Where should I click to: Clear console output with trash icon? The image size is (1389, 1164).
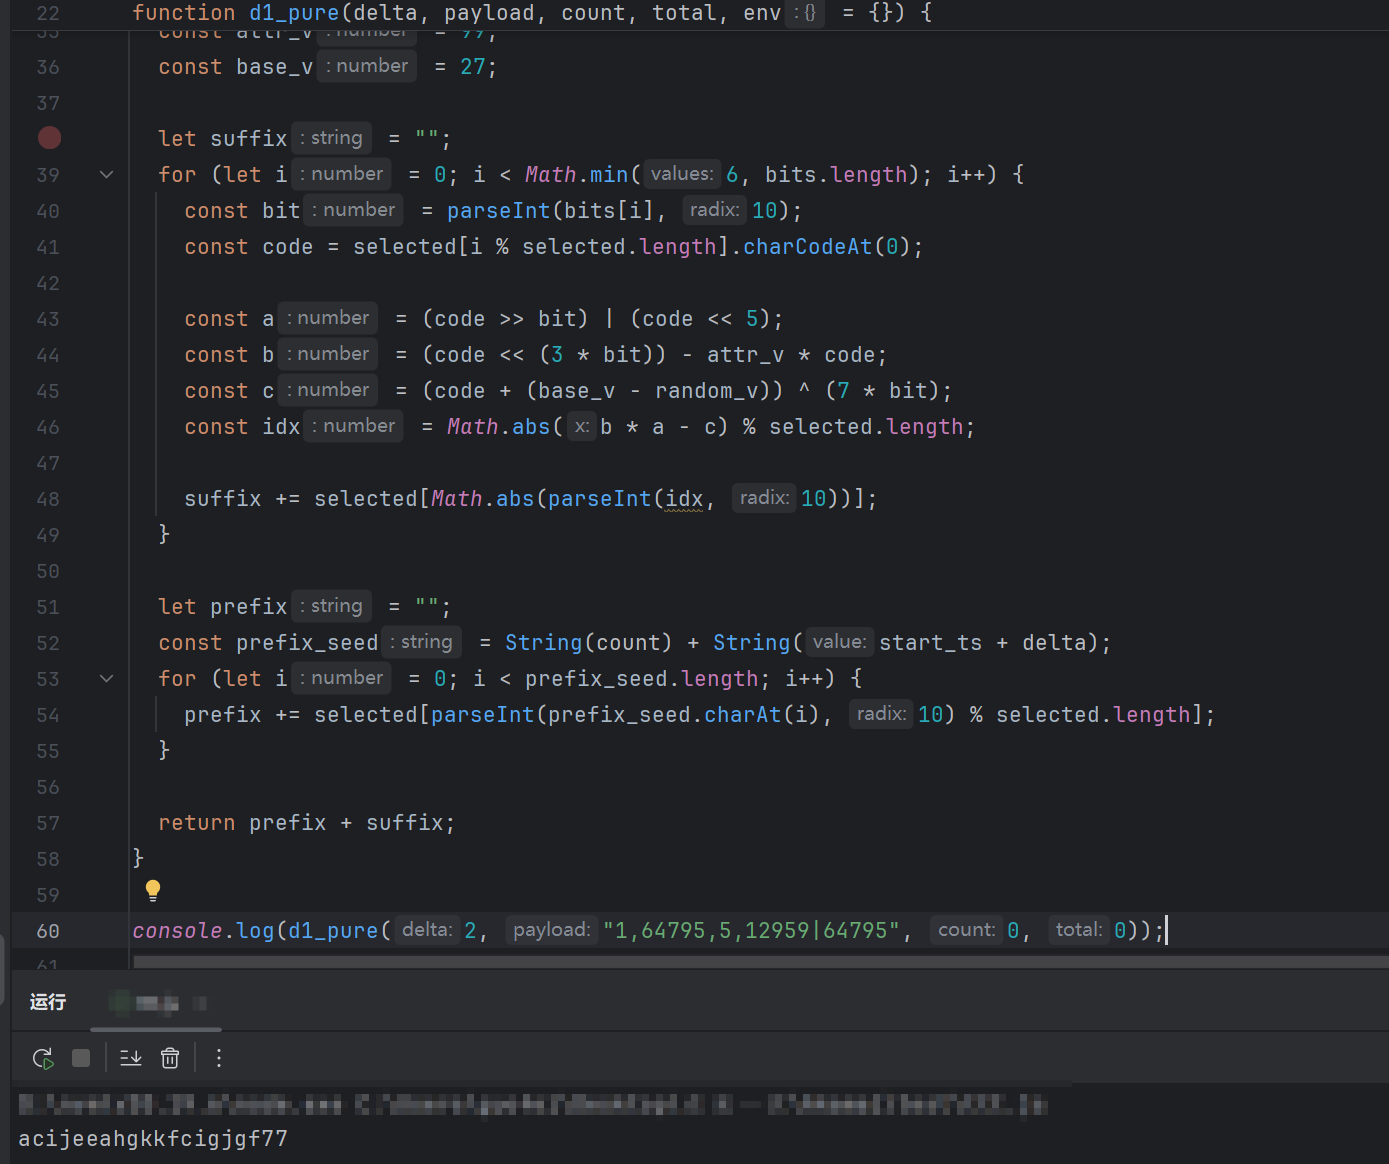pos(170,1058)
